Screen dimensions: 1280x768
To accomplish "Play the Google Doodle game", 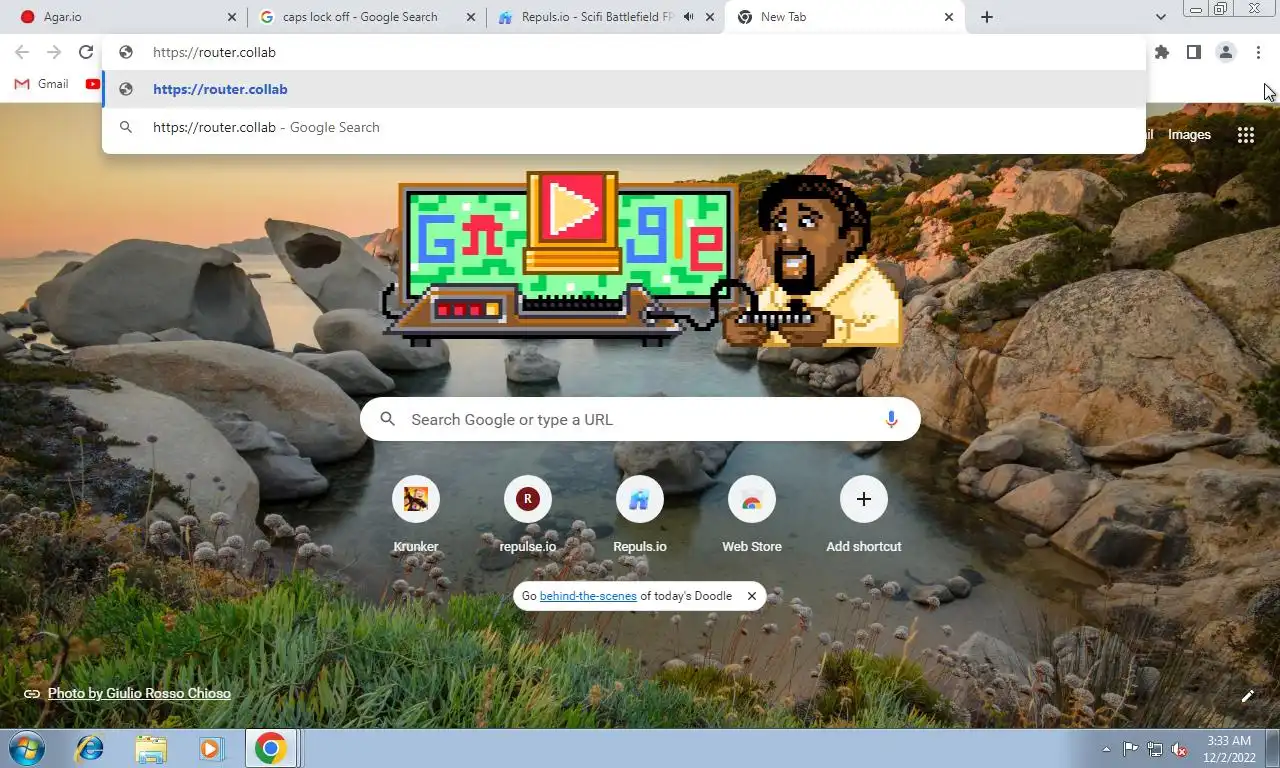I will (572, 209).
